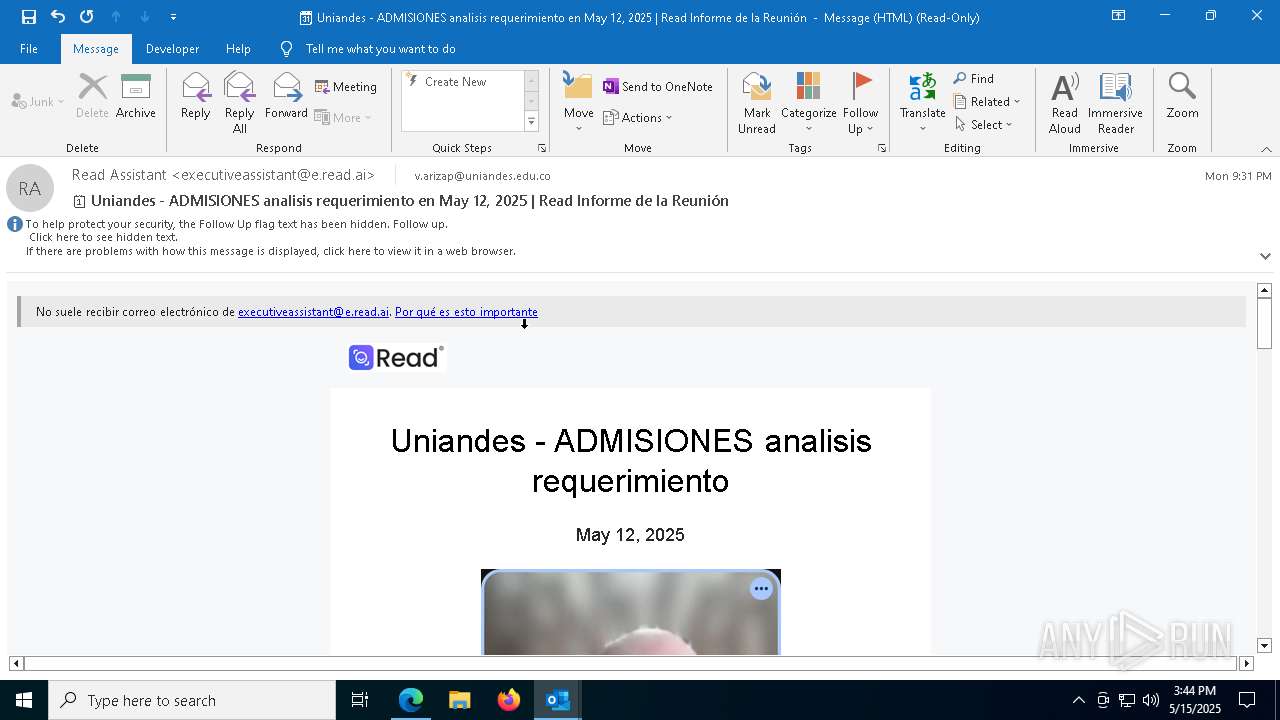
Task: Open the Tags dialog launcher
Action: (x=882, y=148)
